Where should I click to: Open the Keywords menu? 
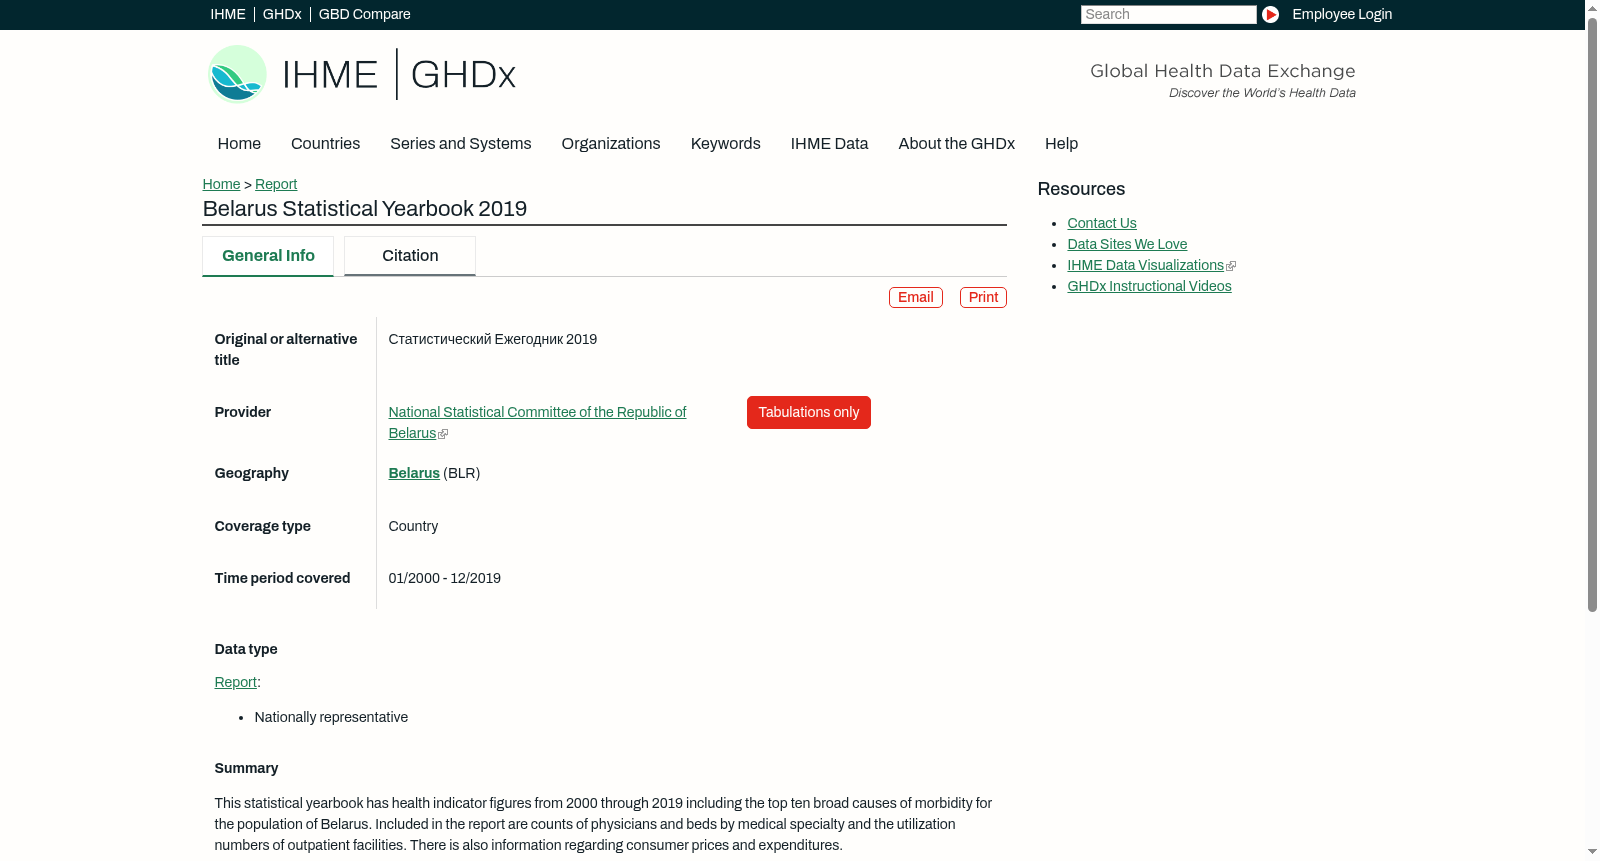pos(726,144)
